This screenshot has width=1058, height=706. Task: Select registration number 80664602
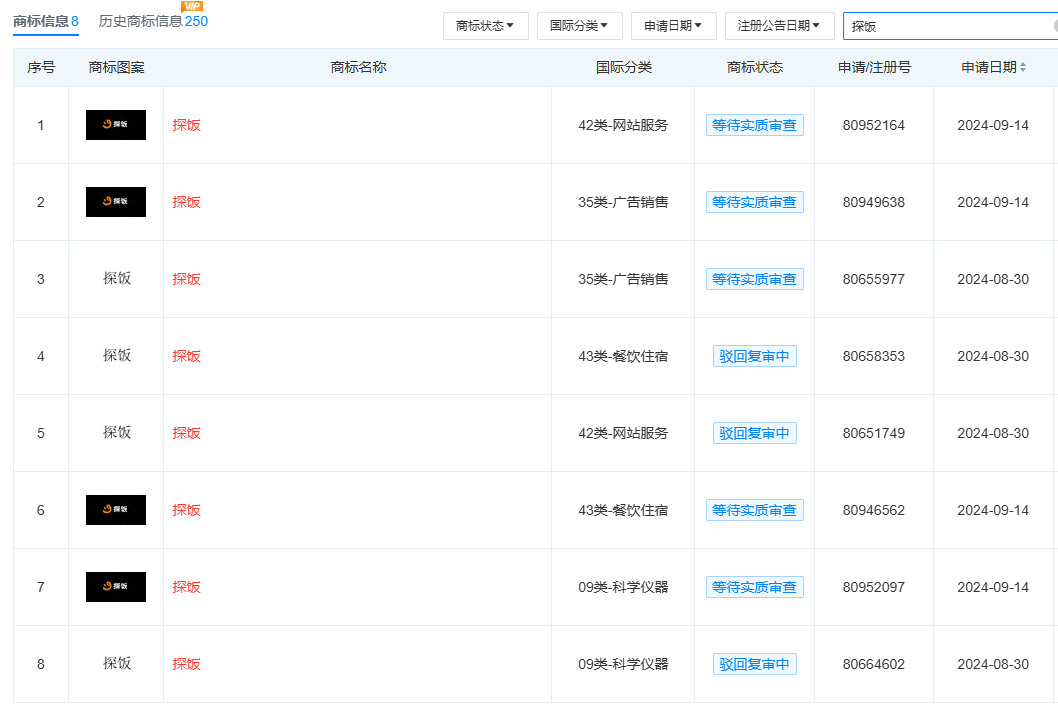pyautogui.click(x=874, y=663)
